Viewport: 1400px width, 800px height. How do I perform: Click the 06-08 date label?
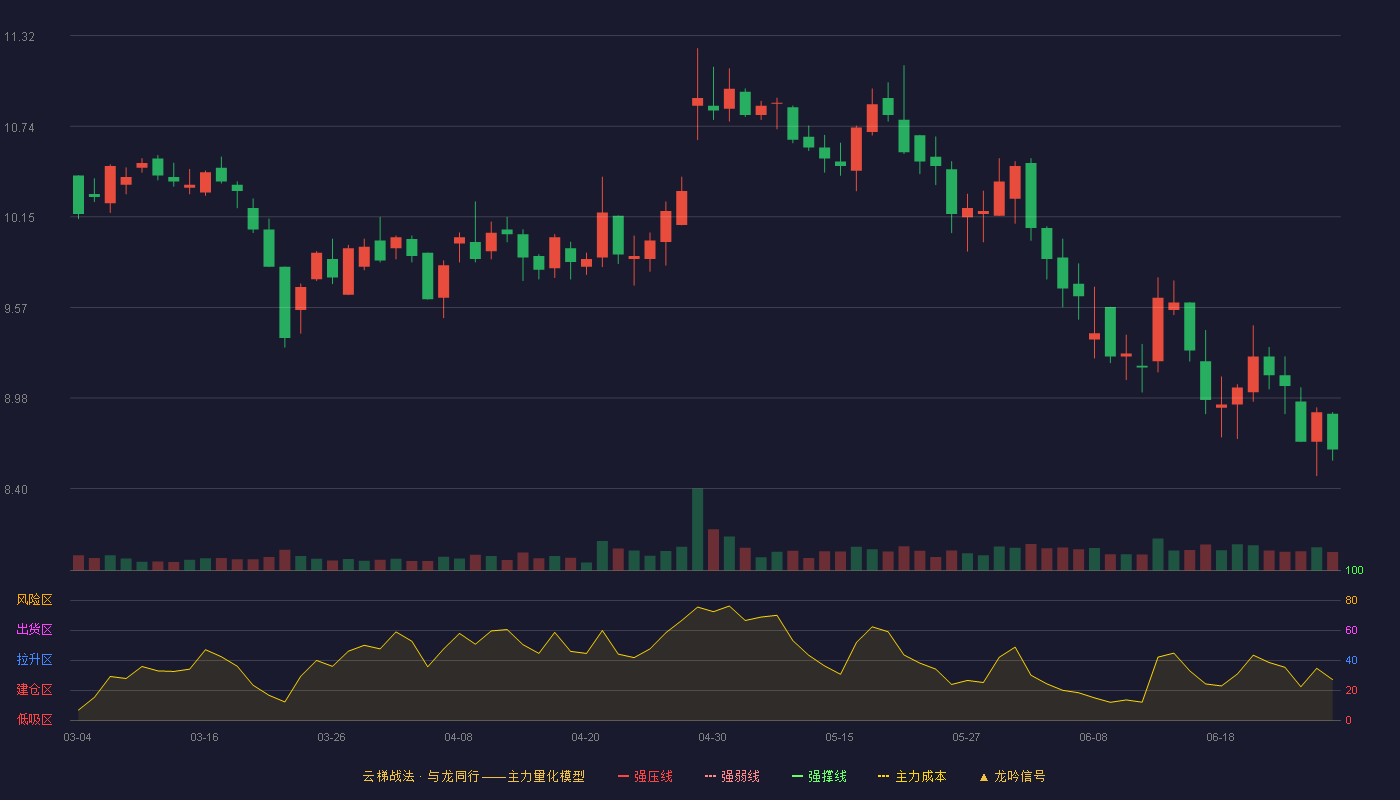pyautogui.click(x=1093, y=737)
